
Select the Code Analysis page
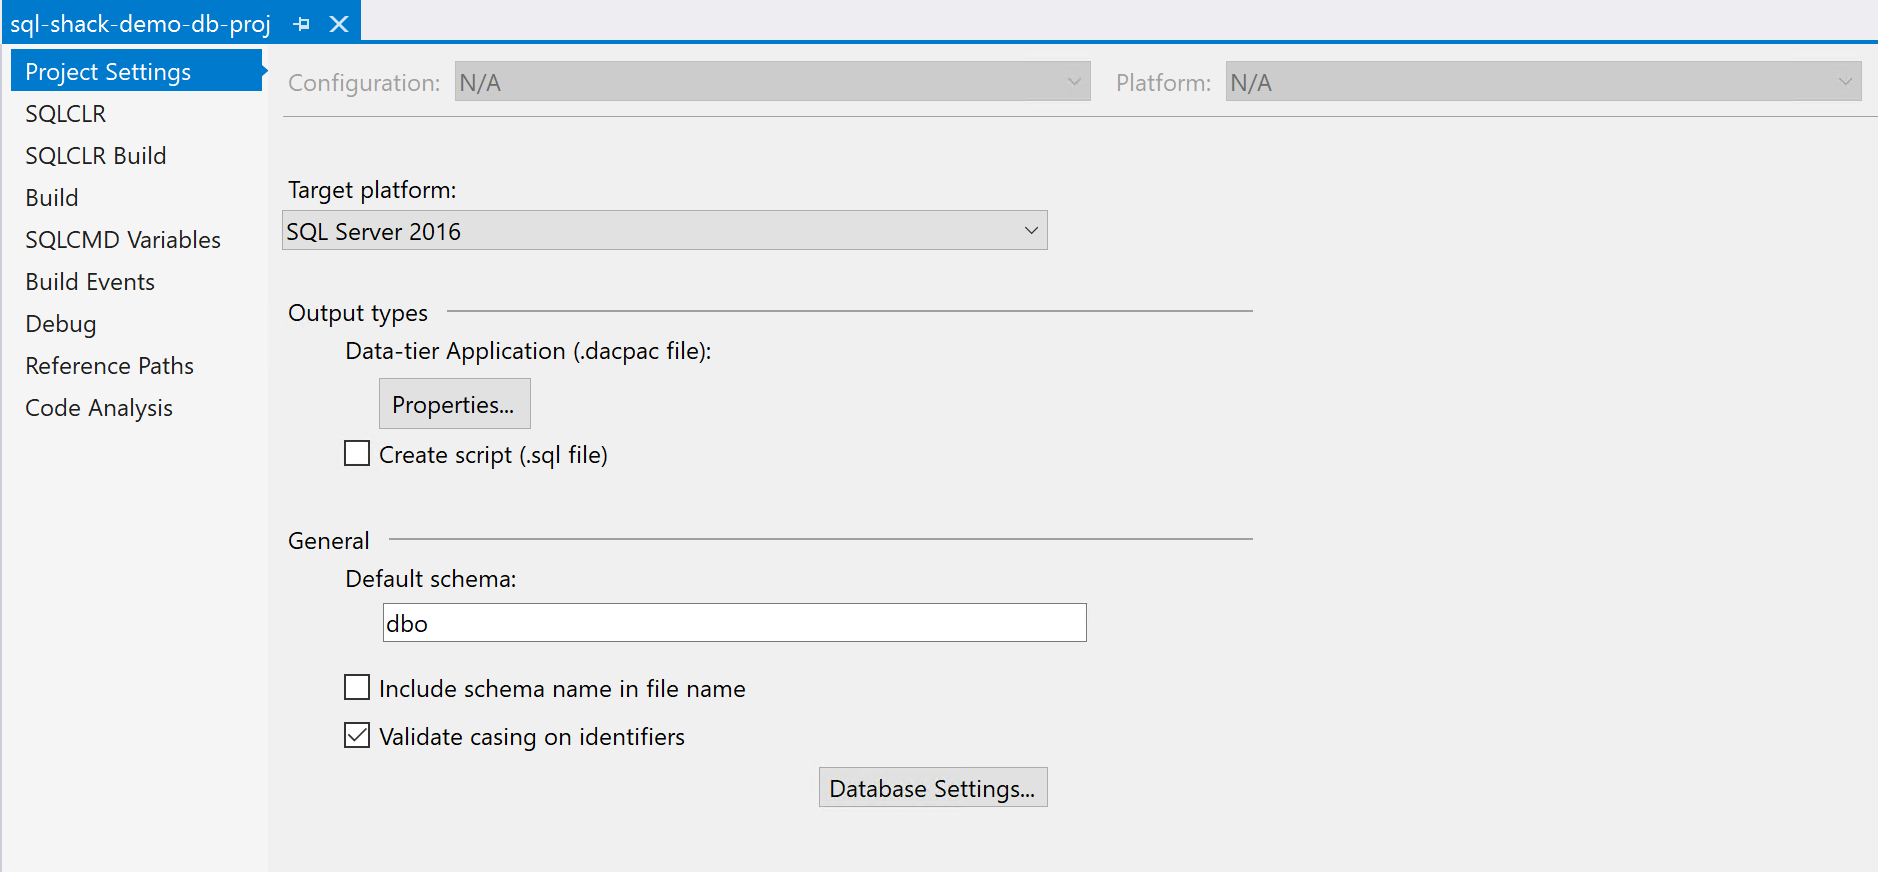pos(99,408)
